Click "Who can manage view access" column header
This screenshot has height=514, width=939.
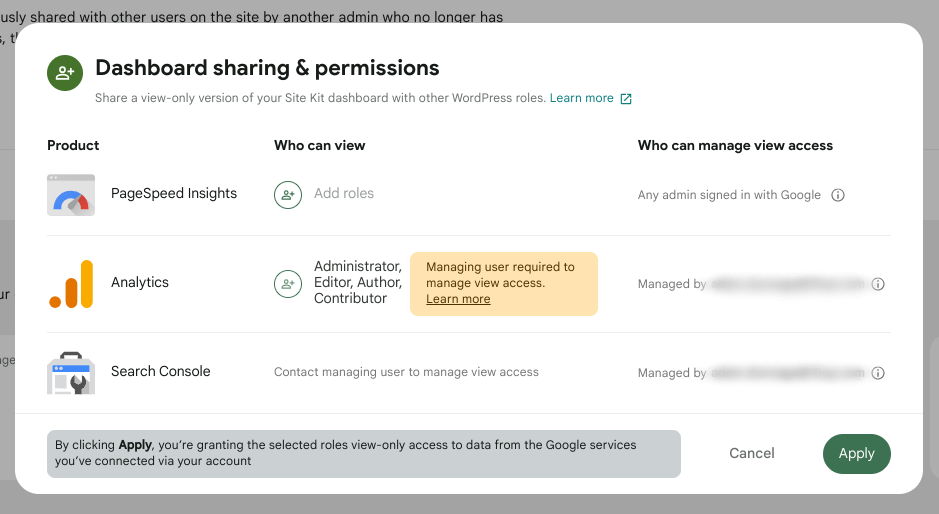(735, 146)
